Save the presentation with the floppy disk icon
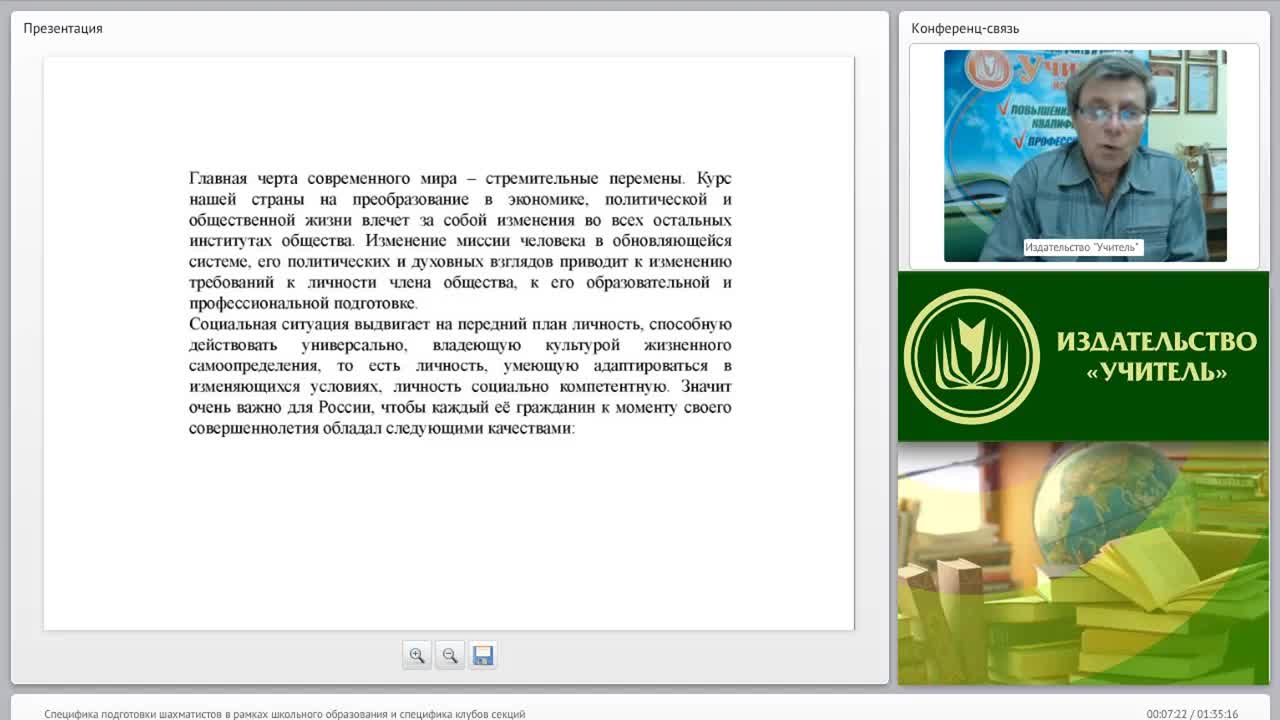The width and height of the screenshot is (1280, 720). [483, 655]
